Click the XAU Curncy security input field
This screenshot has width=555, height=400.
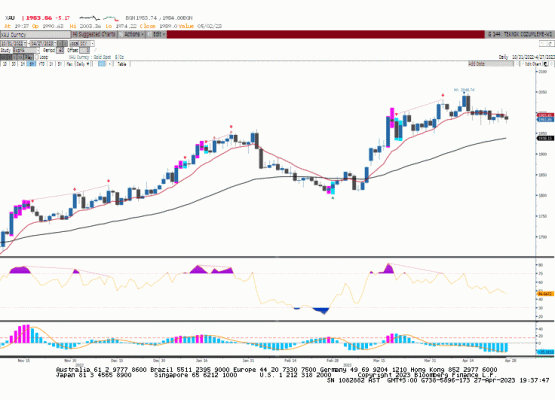pos(35,34)
